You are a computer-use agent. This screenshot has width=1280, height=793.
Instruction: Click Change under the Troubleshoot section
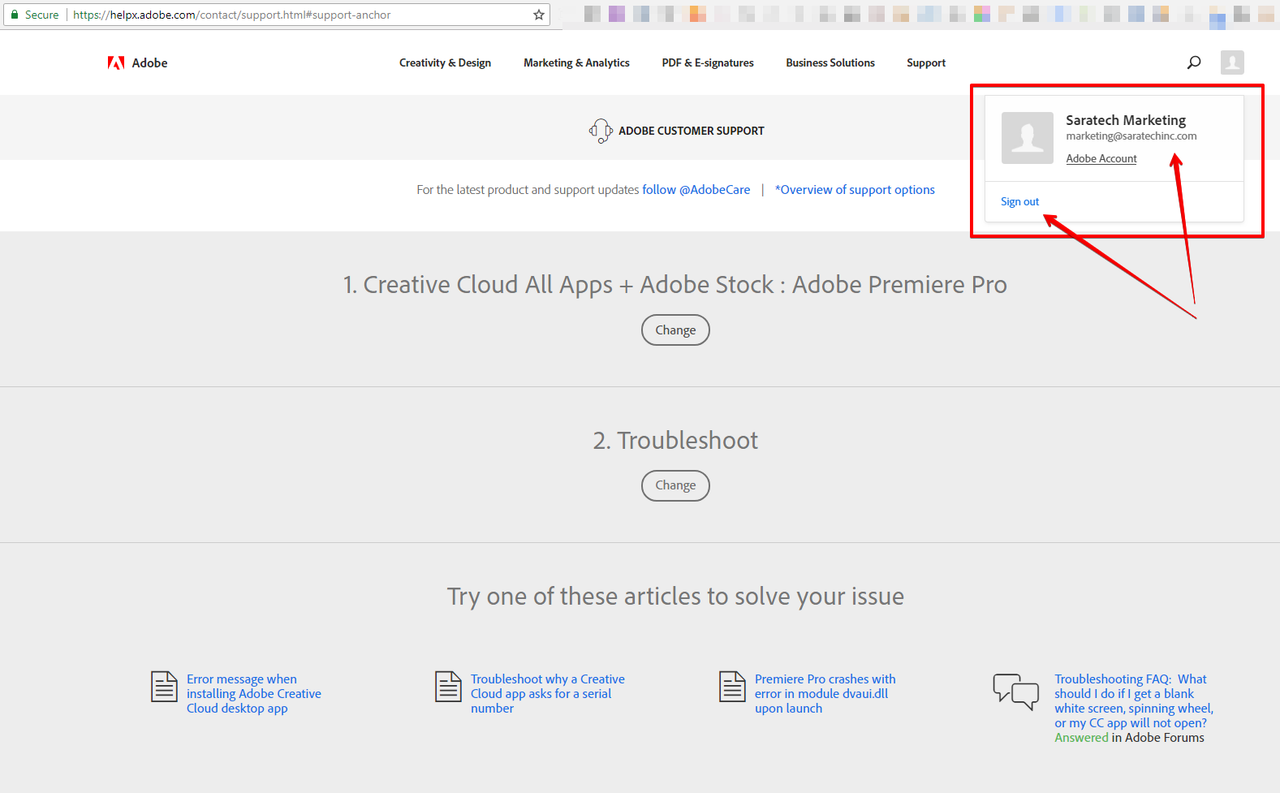675,485
